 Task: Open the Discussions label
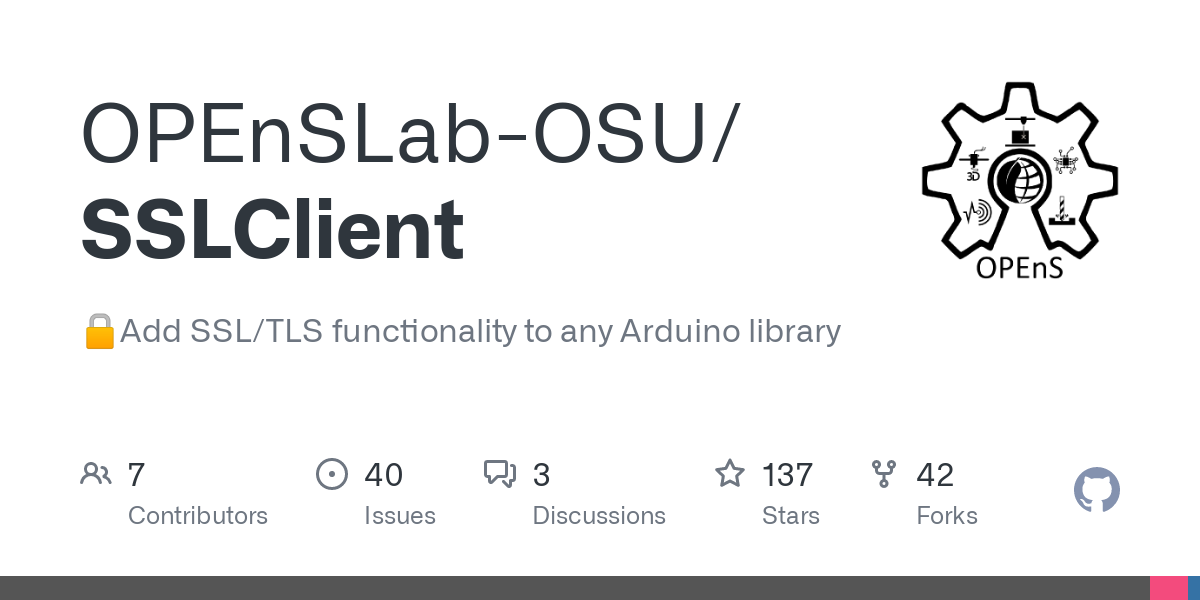(x=599, y=516)
